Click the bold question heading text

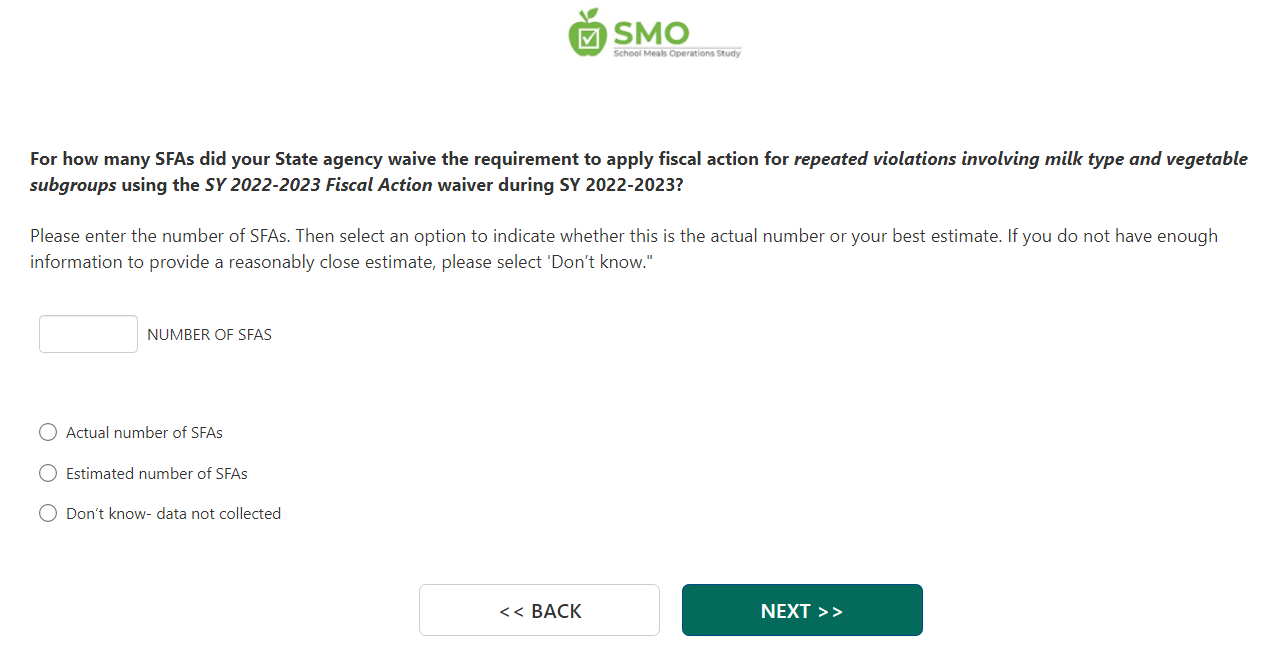(400, 159)
